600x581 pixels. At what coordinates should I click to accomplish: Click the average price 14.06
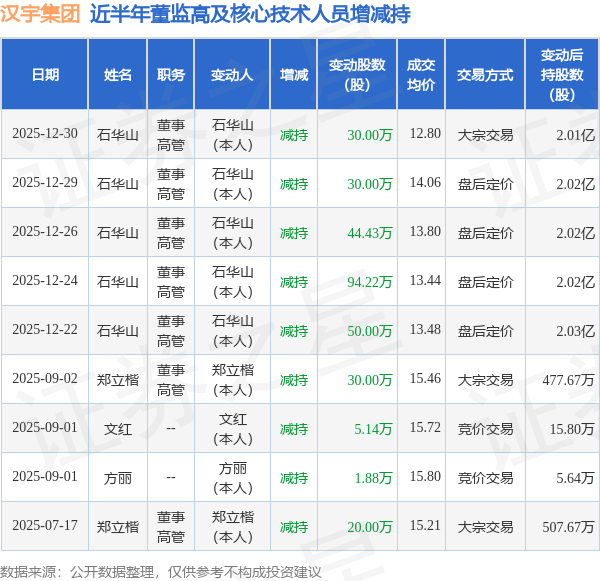coord(425,183)
